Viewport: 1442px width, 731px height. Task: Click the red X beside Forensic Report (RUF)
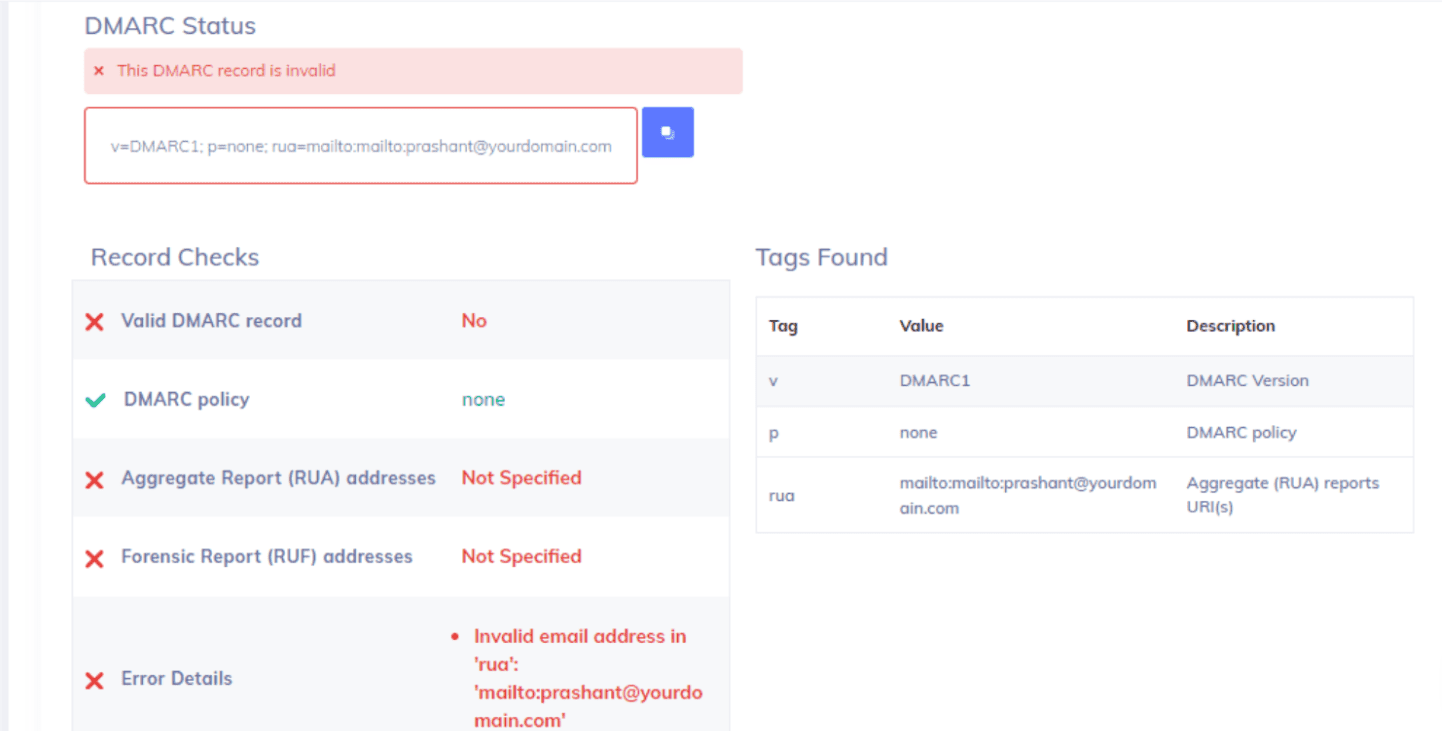[95, 558]
